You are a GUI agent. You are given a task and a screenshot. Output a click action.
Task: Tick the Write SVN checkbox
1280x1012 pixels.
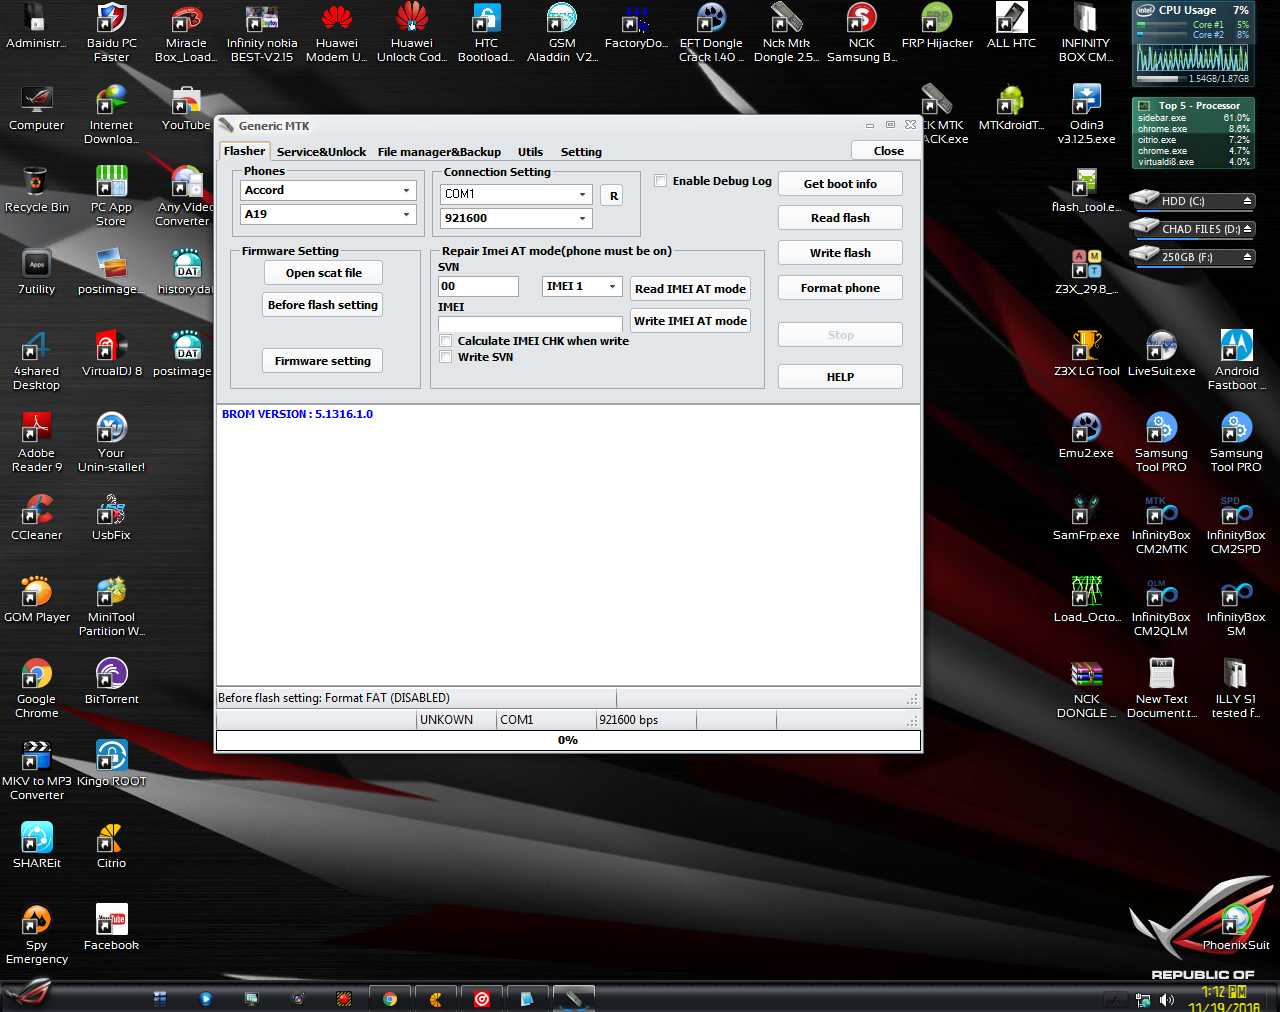tap(446, 357)
